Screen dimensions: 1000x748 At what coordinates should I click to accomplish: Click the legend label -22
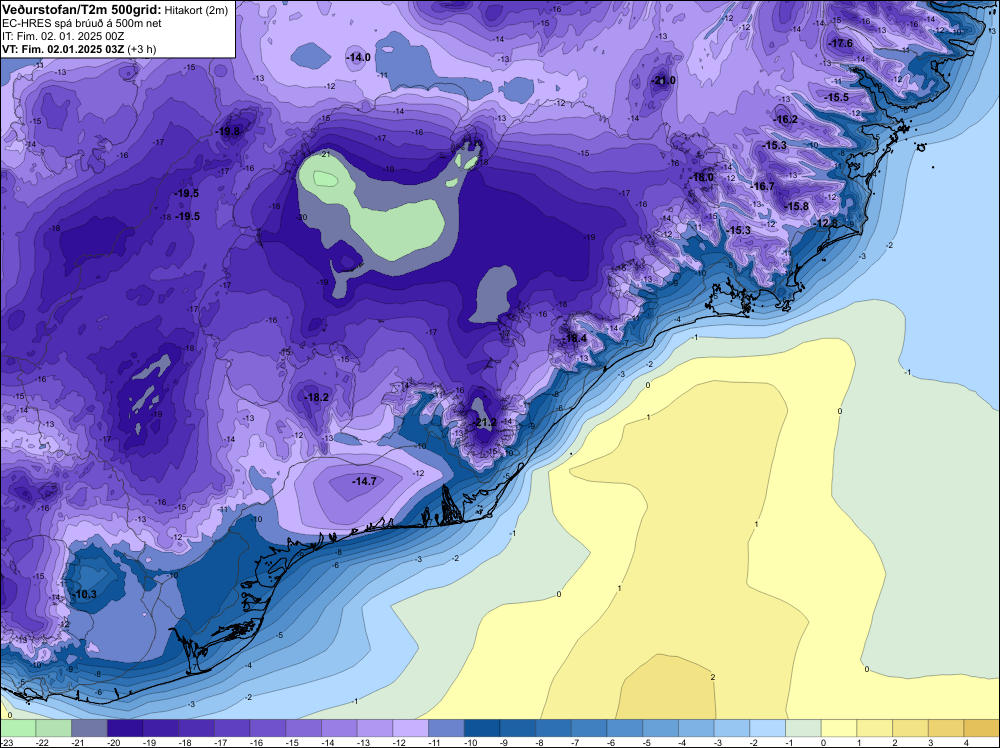point(42,742)
